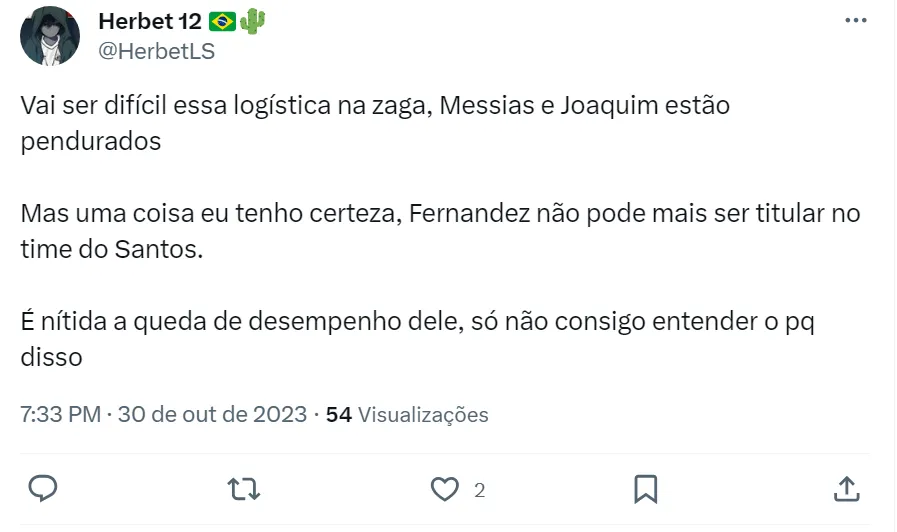This screenshot has height=532, width=897.
Task: Open the Herbet 12 display name link
Action: [150, 21]
